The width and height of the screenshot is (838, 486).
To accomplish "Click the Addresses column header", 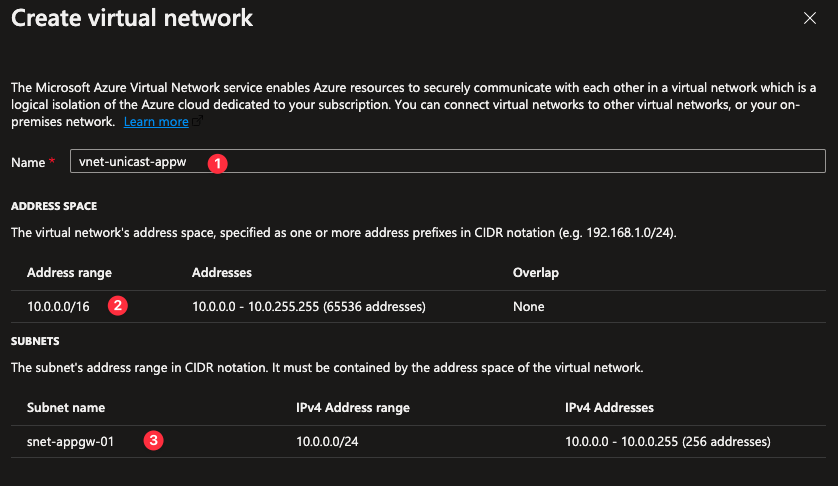I will click(221, 272).
